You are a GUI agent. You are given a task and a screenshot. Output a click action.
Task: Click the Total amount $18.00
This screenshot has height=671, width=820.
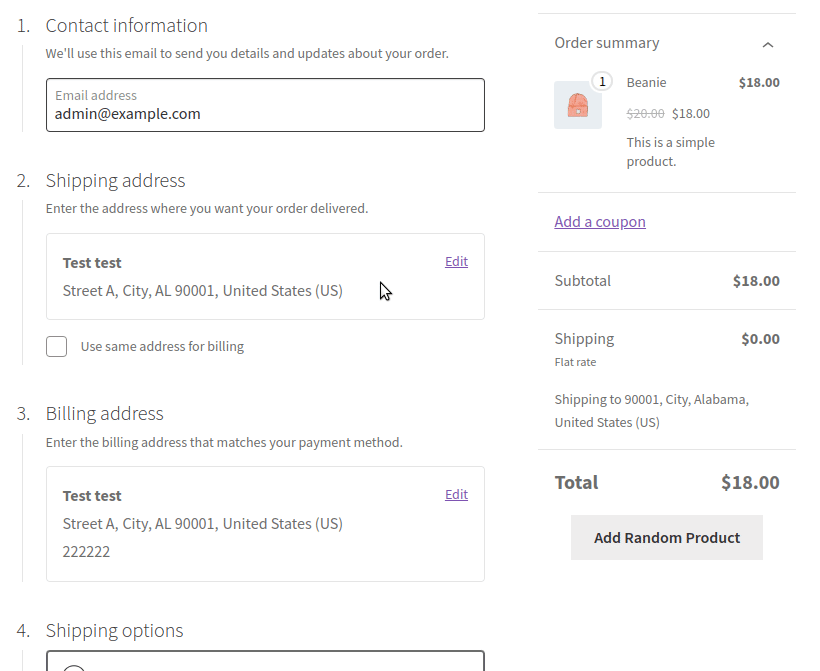point(750,483)
